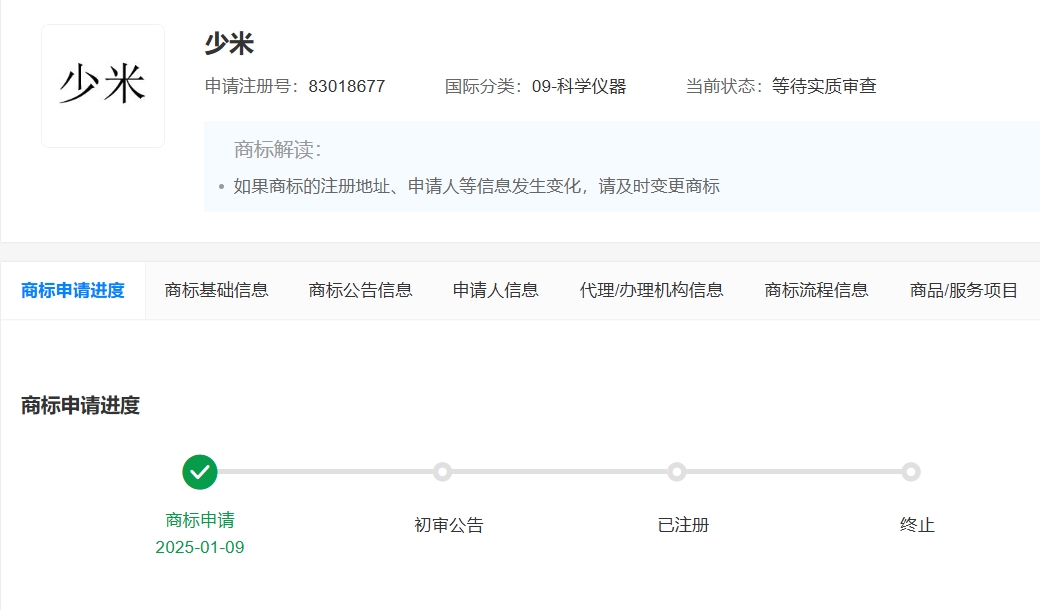1040x610 pixels.
Task: Click the progress timeline bar
Action: [560, 471]
